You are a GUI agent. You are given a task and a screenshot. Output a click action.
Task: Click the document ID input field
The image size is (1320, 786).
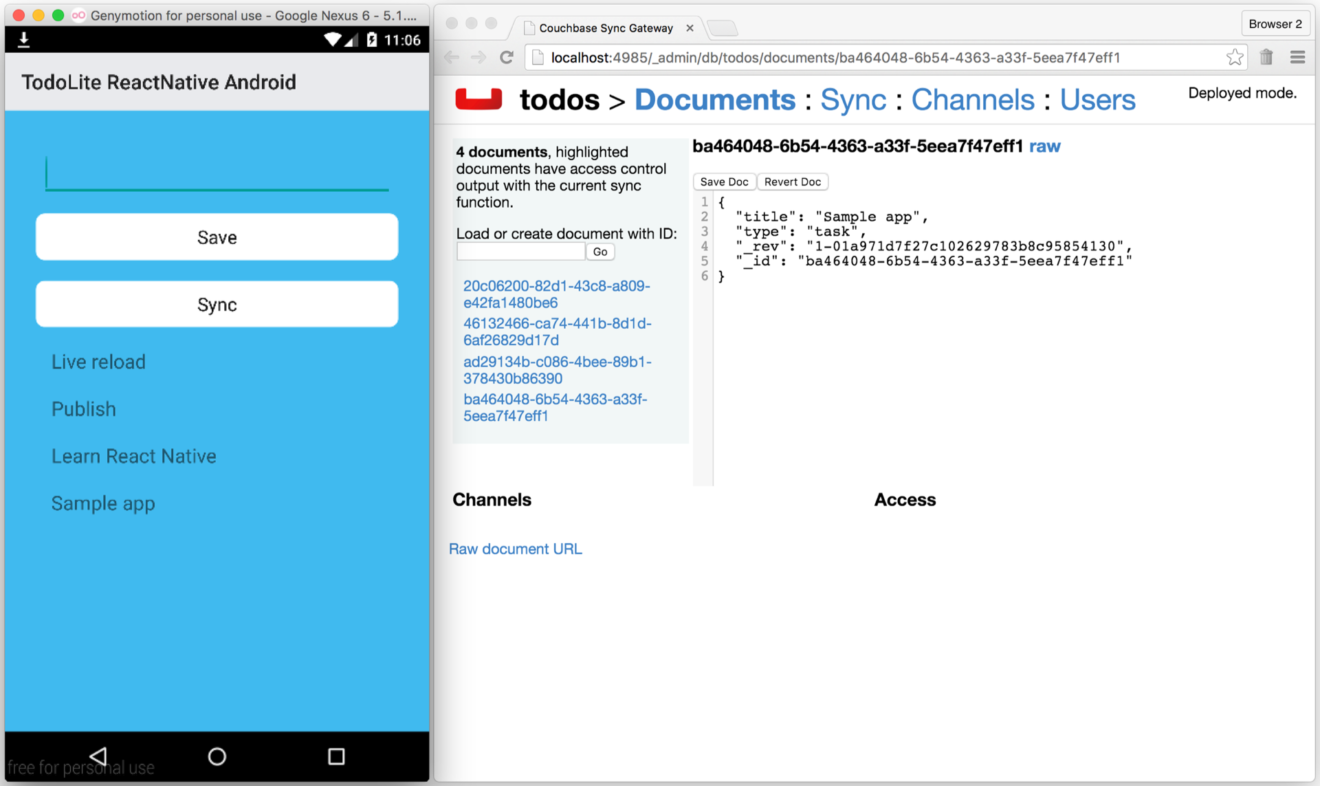click(x=520, y=252)
